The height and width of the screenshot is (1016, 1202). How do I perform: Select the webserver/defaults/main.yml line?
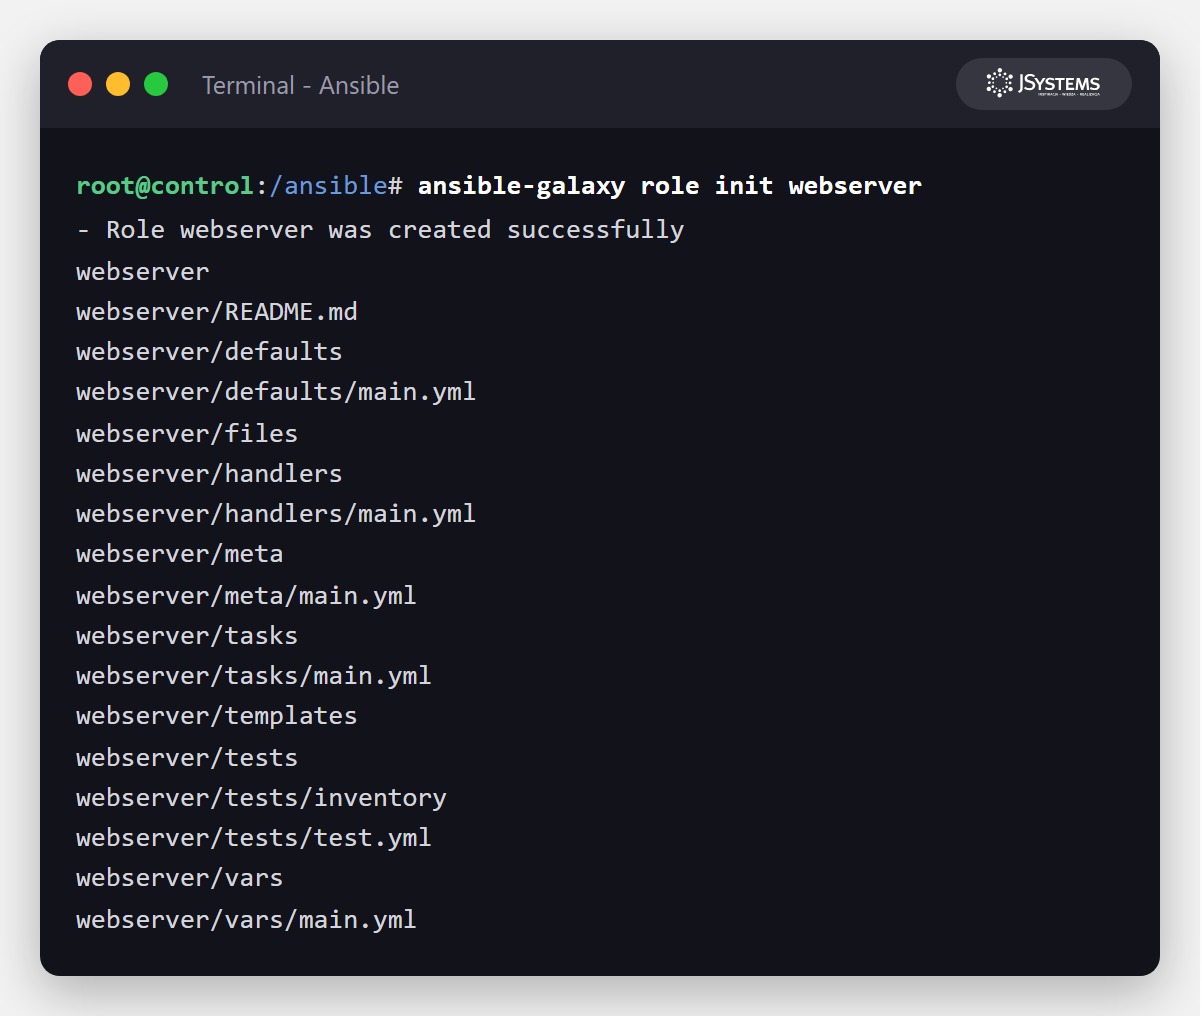276,392
